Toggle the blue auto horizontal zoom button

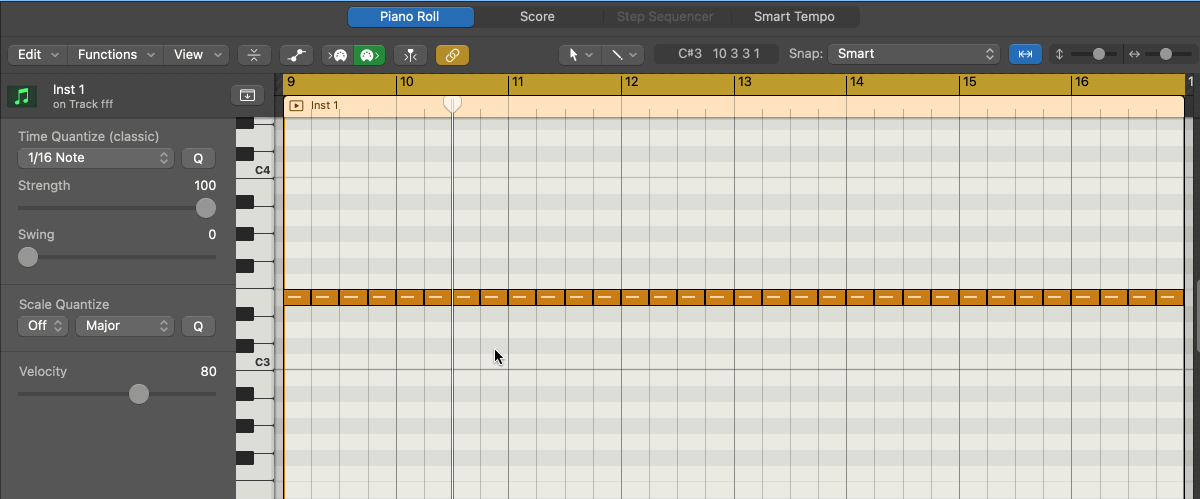click(1025, 54)
